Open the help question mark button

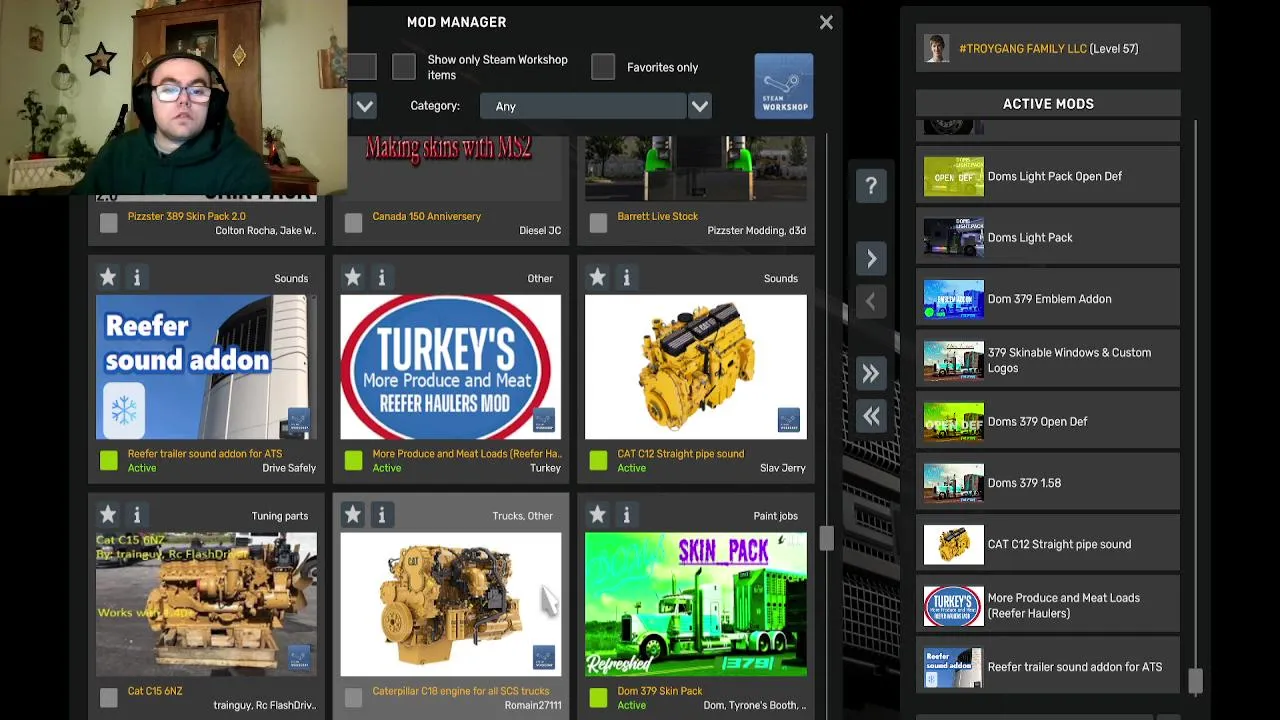click(x=871, y=186)
